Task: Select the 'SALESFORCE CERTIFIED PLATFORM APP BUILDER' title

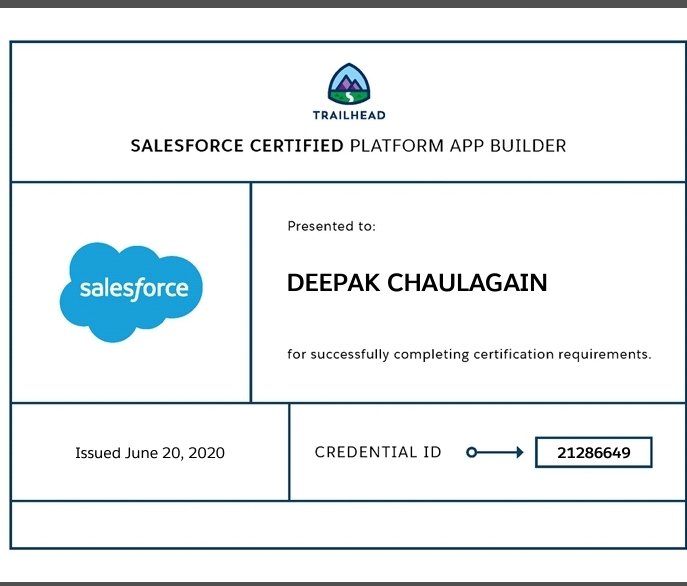Action: pos(348,146)
